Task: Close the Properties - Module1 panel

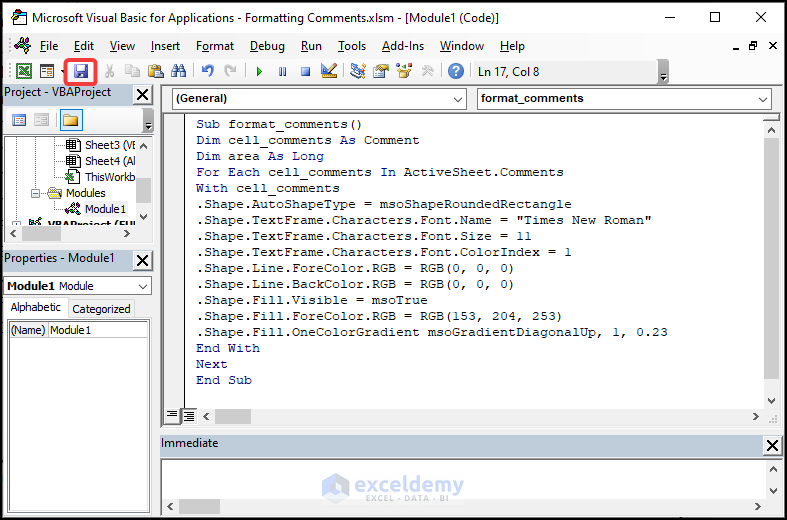Action: 143,261
